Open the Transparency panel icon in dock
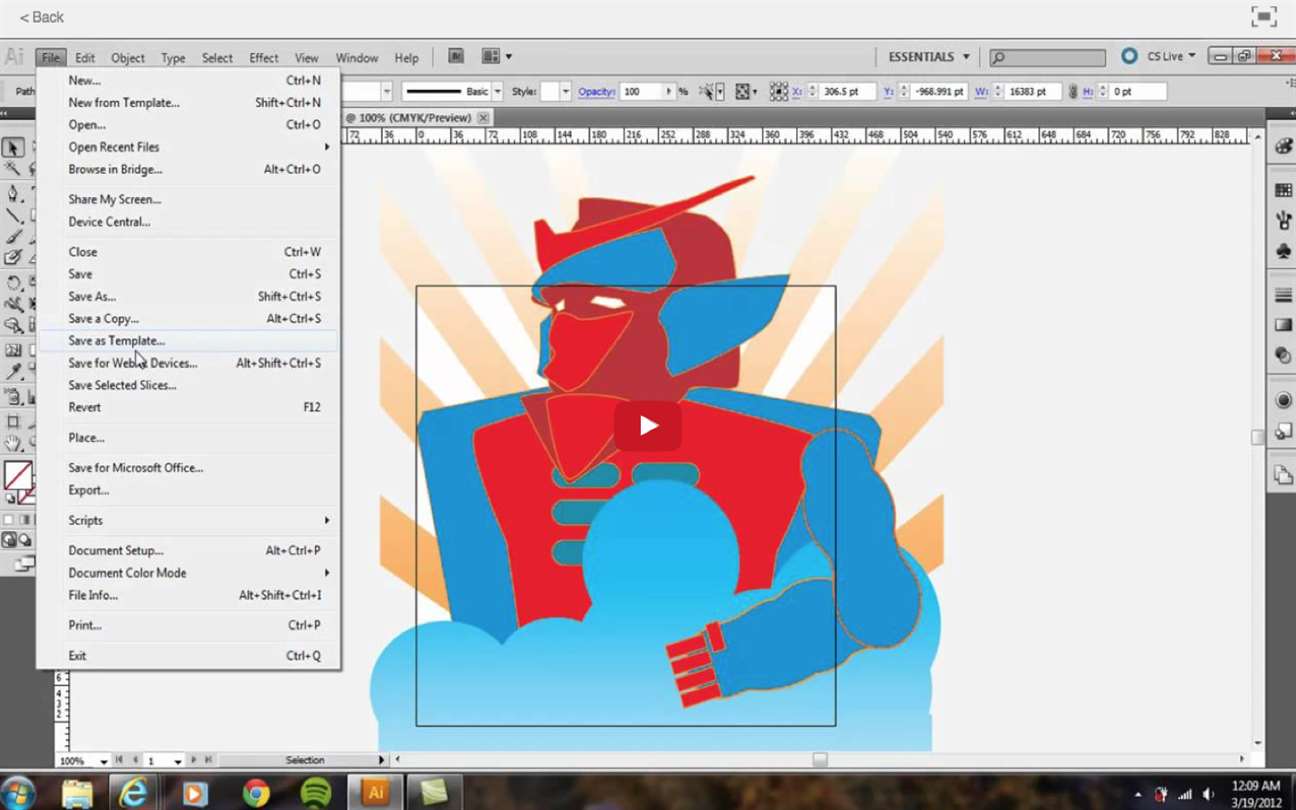Viewport: 1296px width, 810px height. pyautogui.click(x=1283, y=356)
